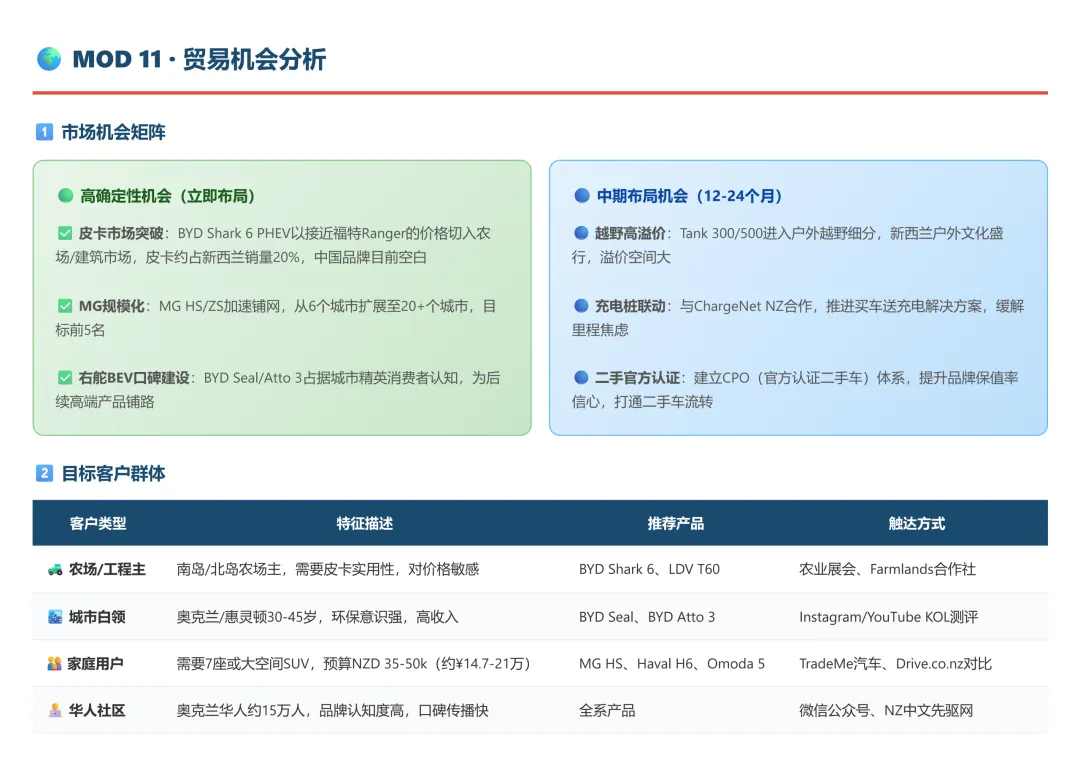Click the 全系产品 cell

pos(607,711)
